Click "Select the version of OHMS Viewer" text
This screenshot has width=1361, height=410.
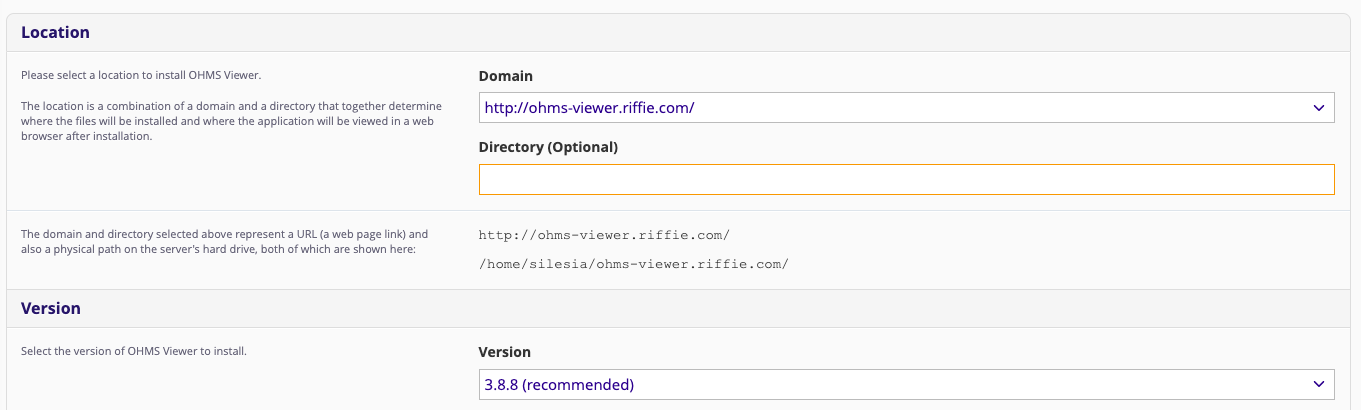[x=134, y=351]
